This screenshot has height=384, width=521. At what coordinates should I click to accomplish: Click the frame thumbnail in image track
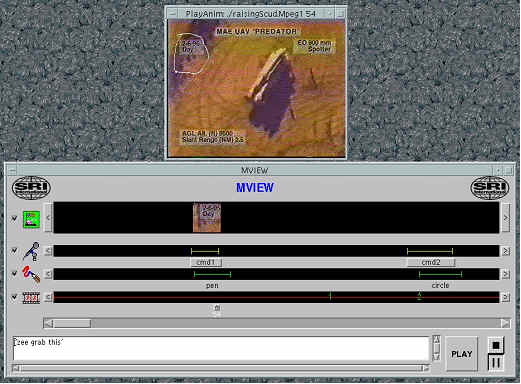(207, 218)
